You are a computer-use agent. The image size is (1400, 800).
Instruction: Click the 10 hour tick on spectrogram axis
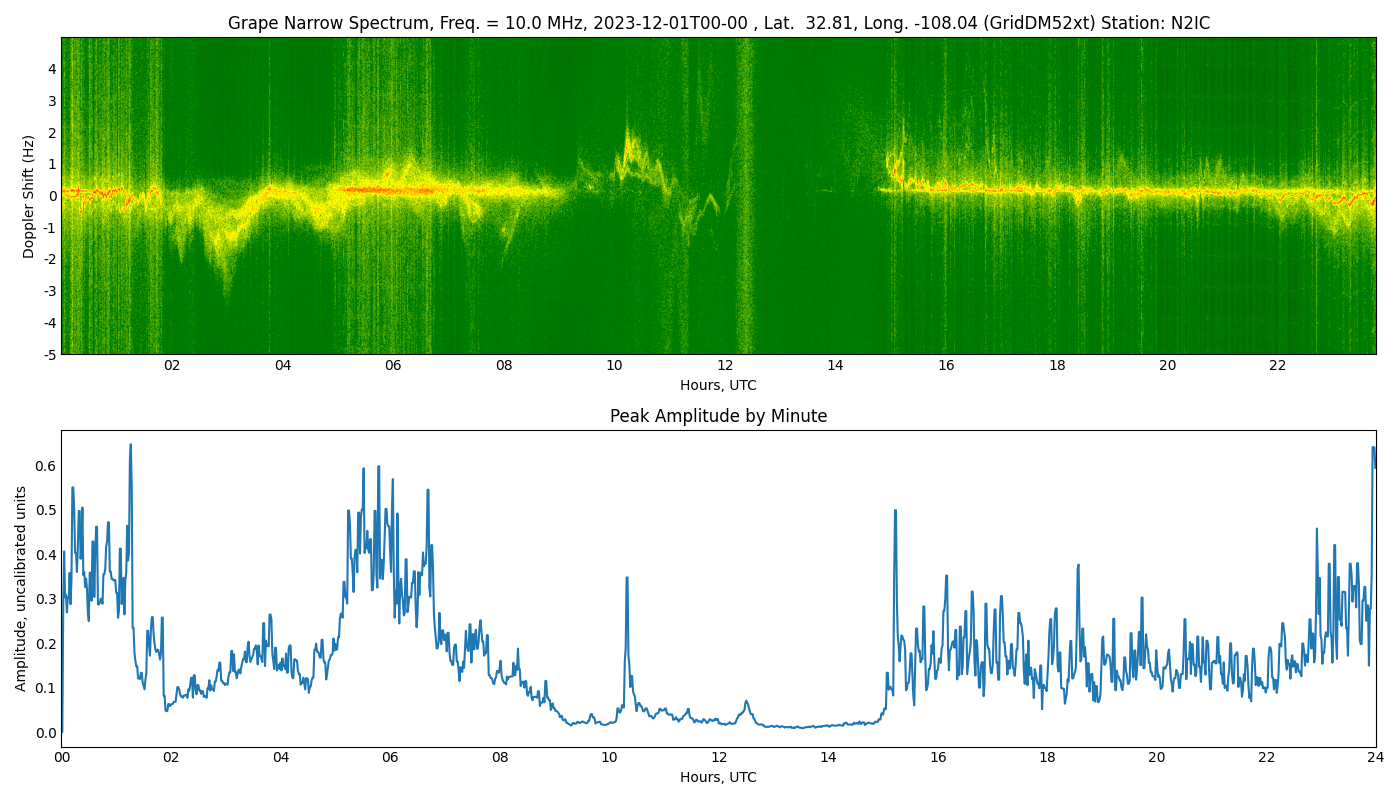point(614,366)
